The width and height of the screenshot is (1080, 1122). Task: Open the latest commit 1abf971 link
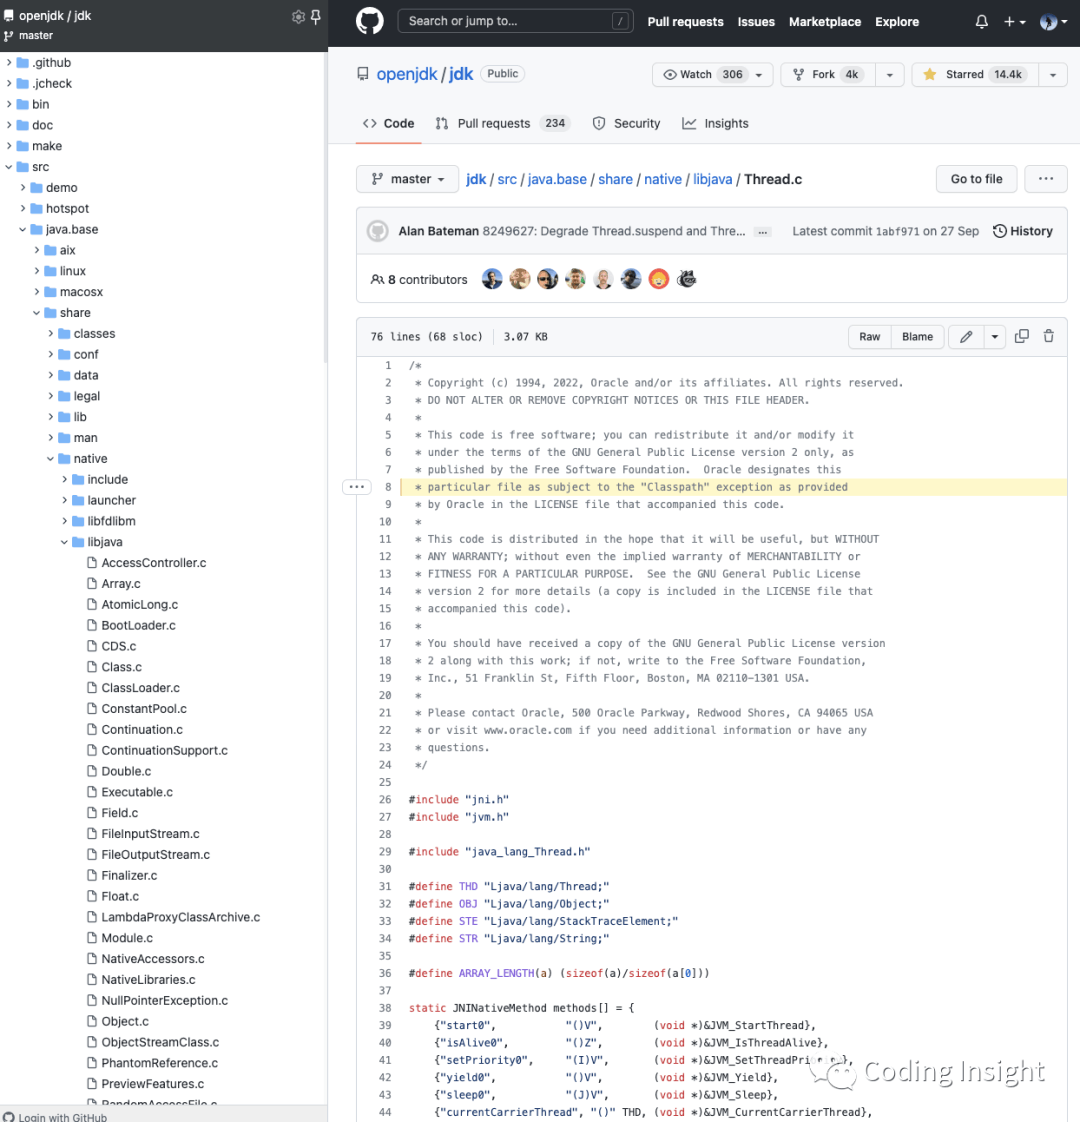(897, 231)
